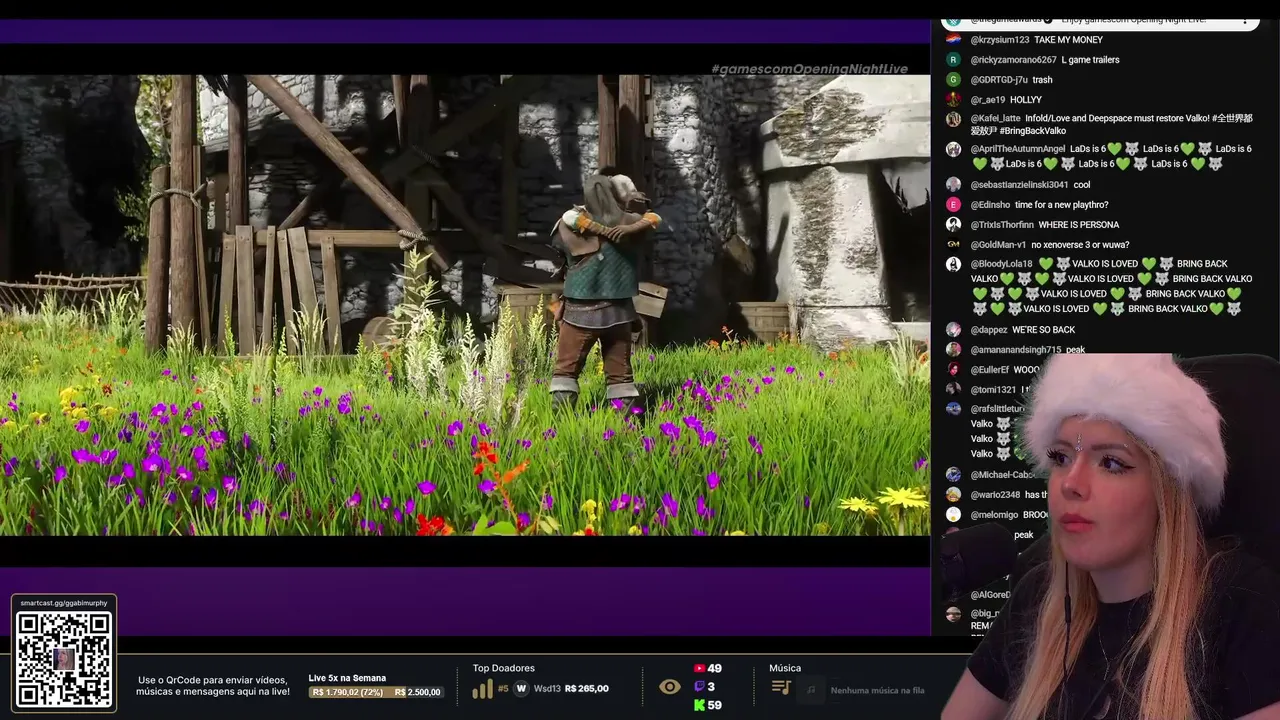
Task: Click BloodyLola18's profile avatar
Action: [x=953, y=265]
